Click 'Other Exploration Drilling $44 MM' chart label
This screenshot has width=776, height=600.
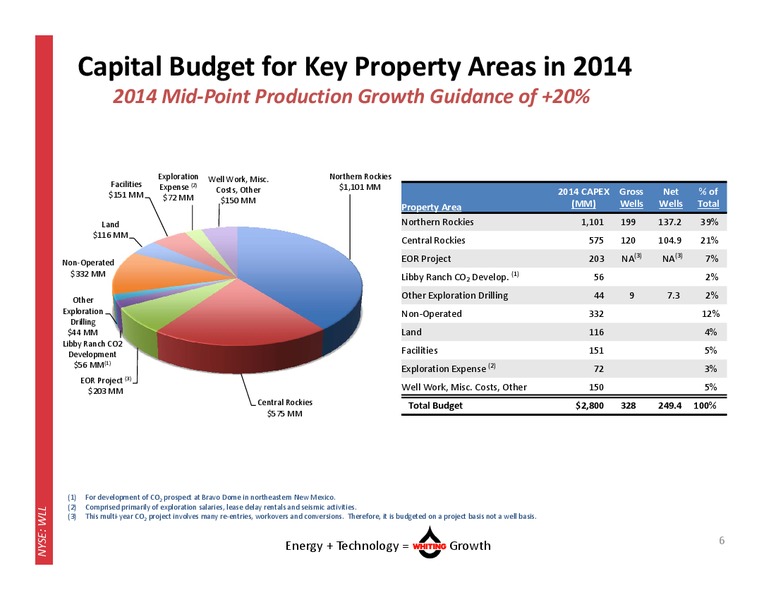pos(83,316)
